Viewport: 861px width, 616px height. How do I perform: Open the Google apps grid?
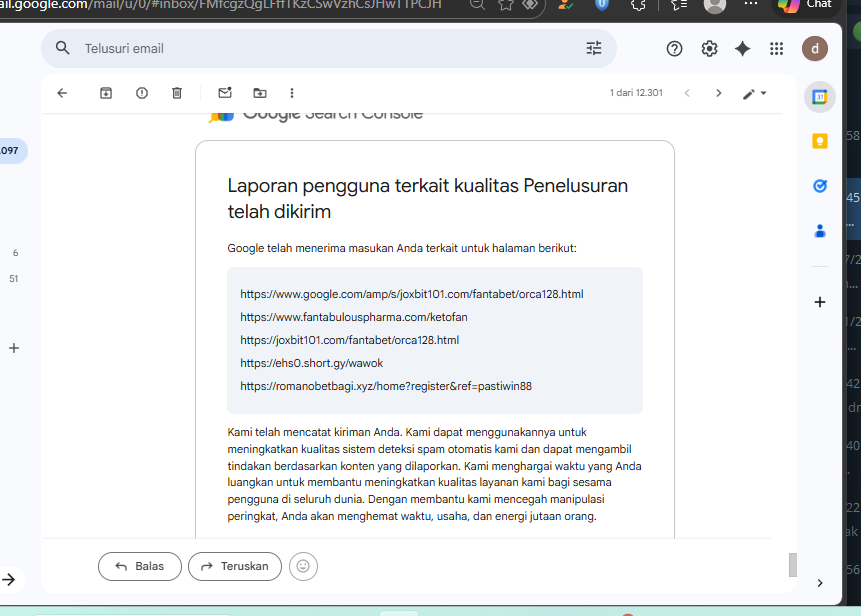776,49
